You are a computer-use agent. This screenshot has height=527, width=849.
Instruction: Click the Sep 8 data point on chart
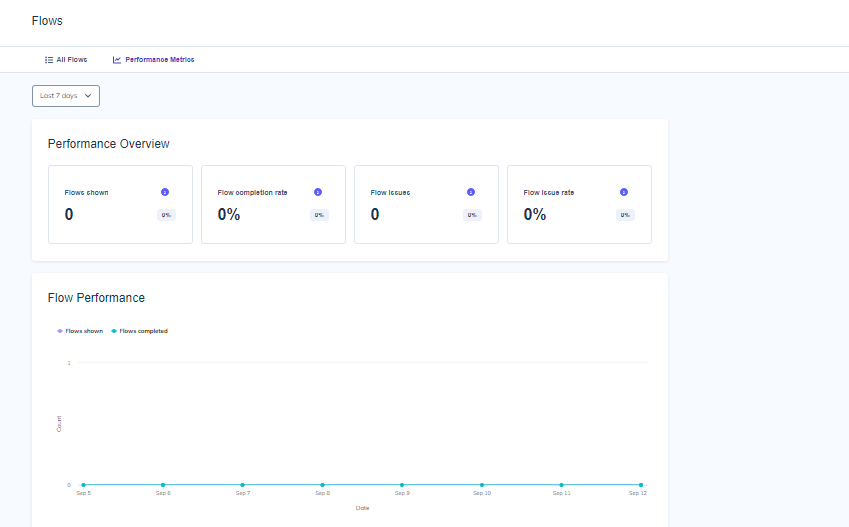coord(322,485)
